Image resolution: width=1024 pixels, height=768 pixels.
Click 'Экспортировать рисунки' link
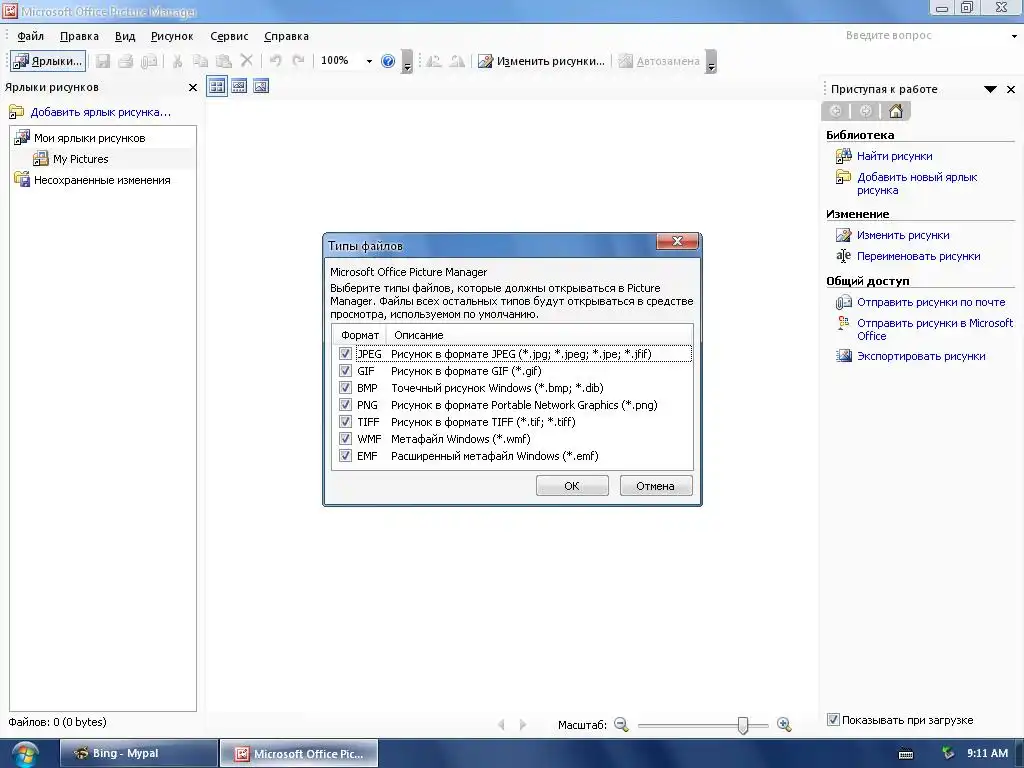click(921, 356)
